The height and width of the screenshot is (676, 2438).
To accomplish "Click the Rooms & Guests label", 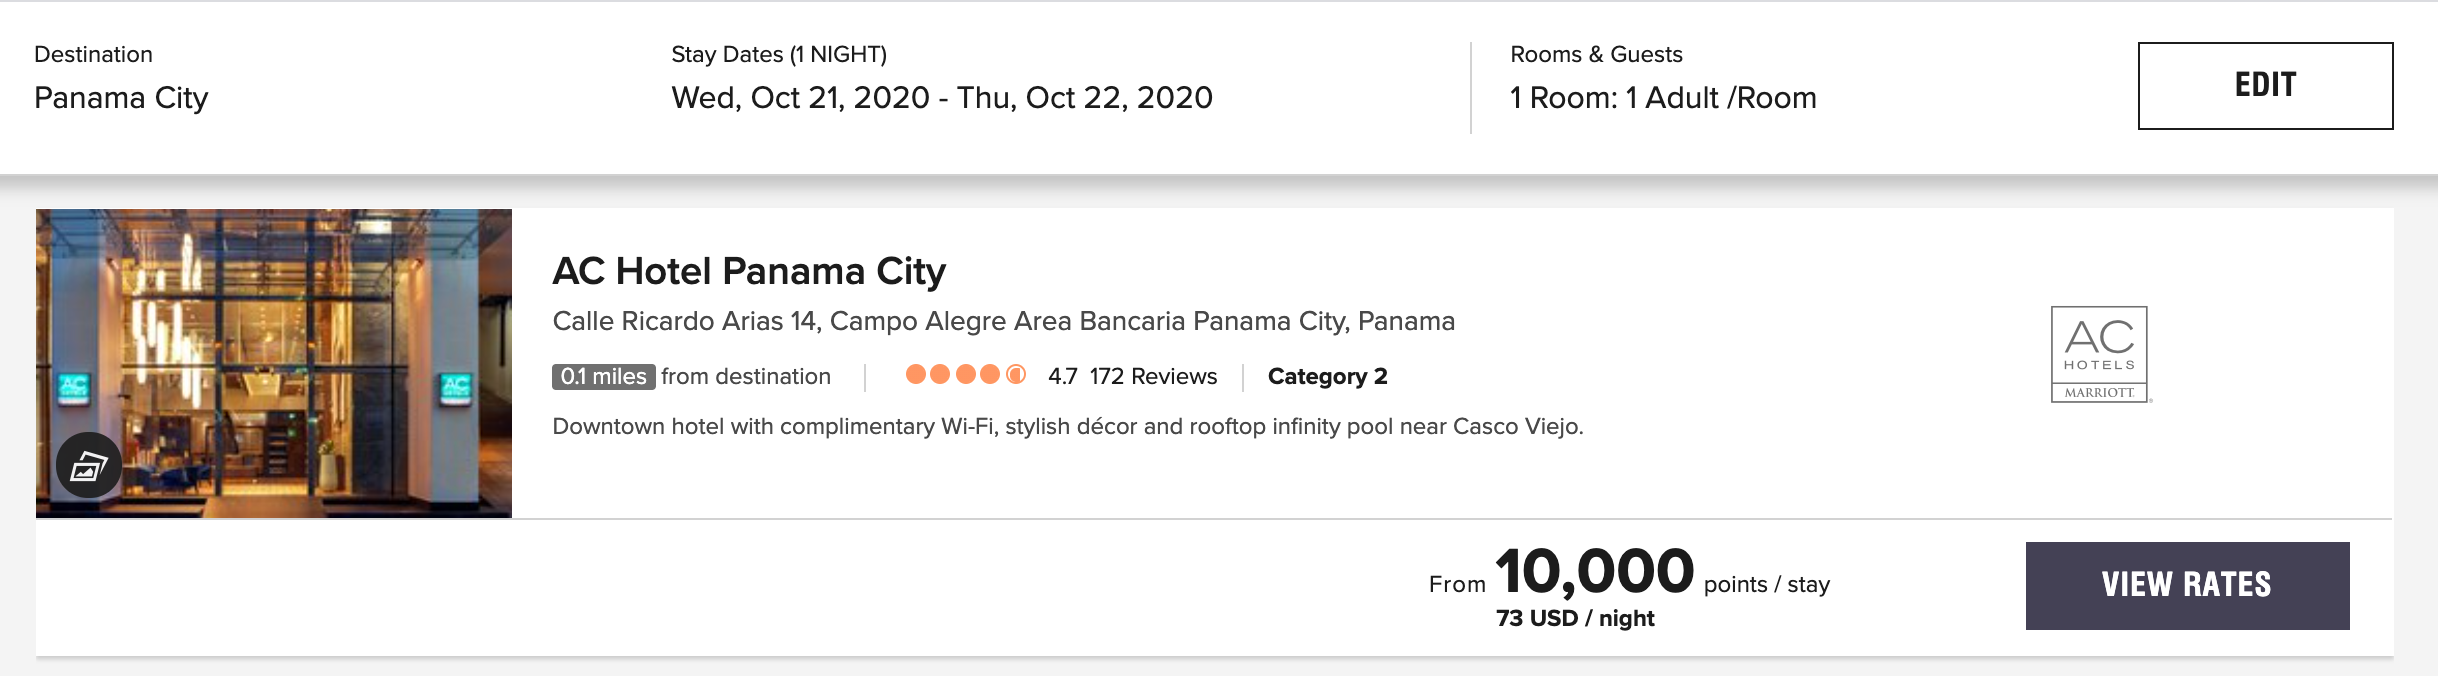I will pyautogui.click(x=1596, y=54).
